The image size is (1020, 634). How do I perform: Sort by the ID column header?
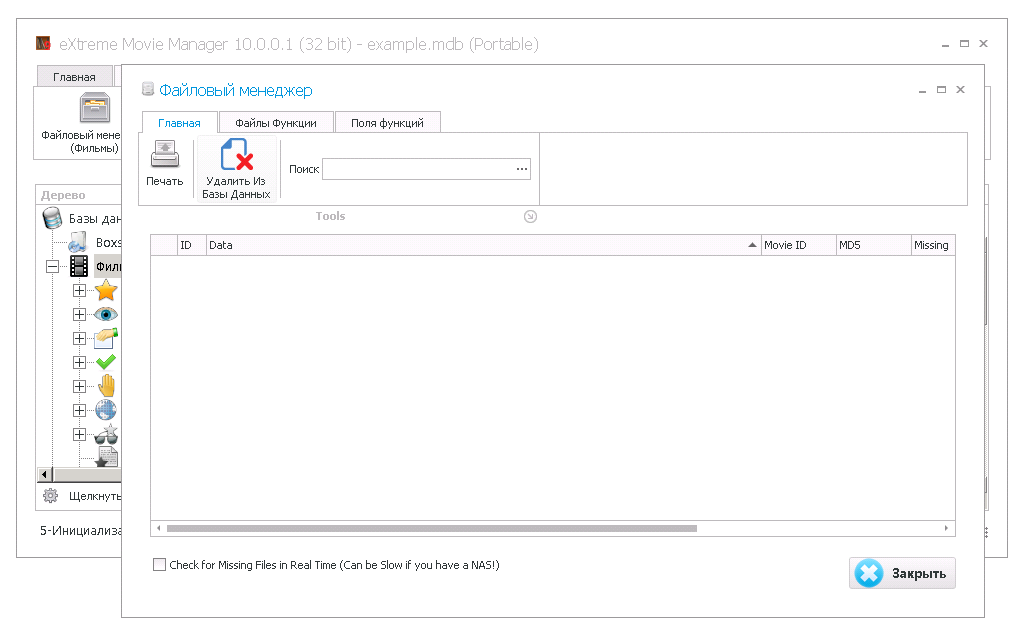[192, 245]
